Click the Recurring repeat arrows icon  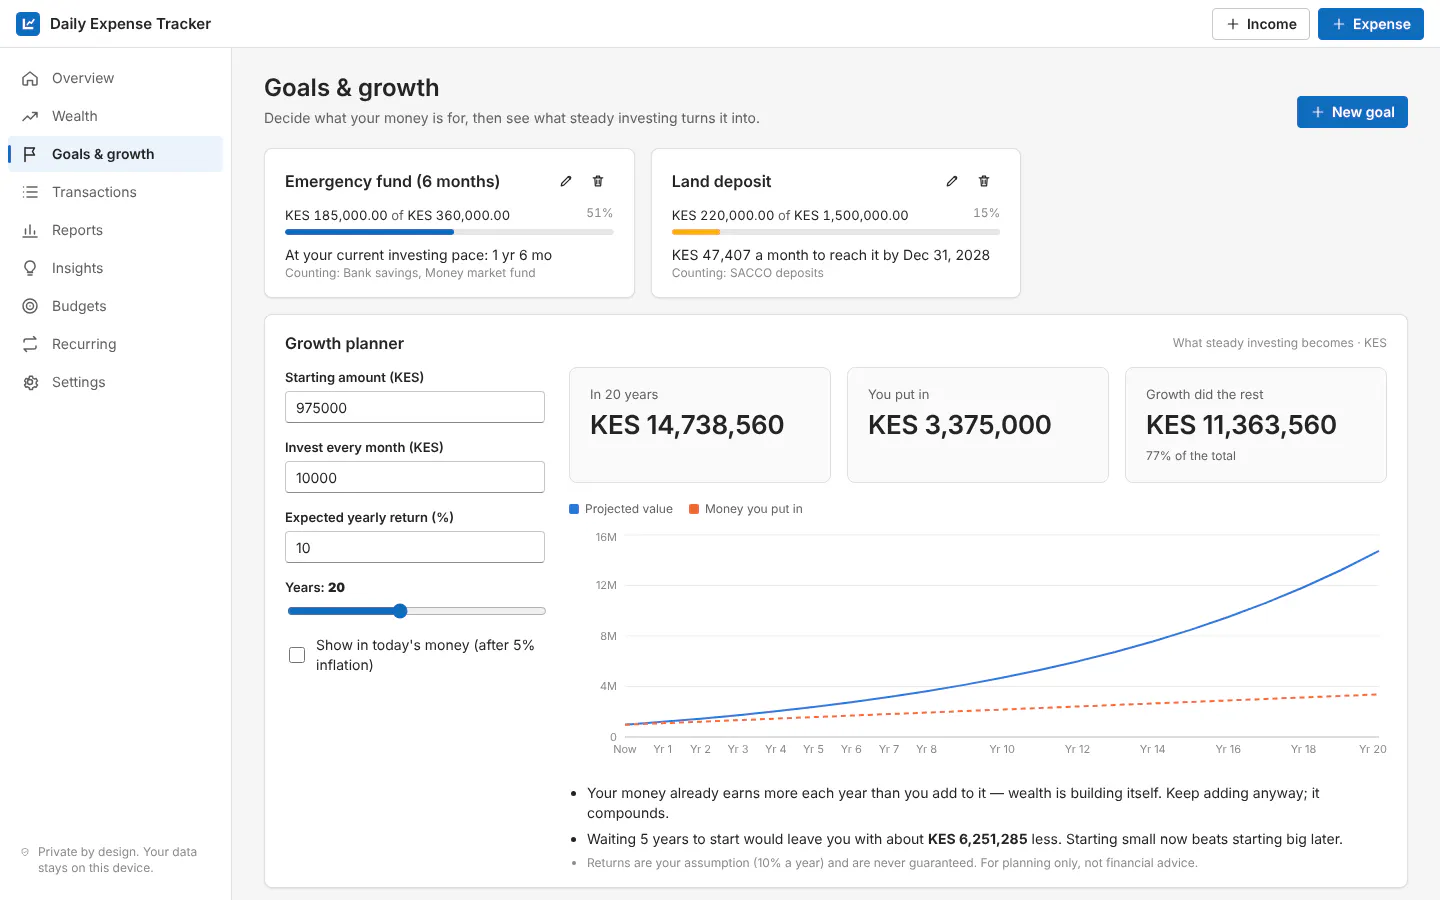point(30,344)
